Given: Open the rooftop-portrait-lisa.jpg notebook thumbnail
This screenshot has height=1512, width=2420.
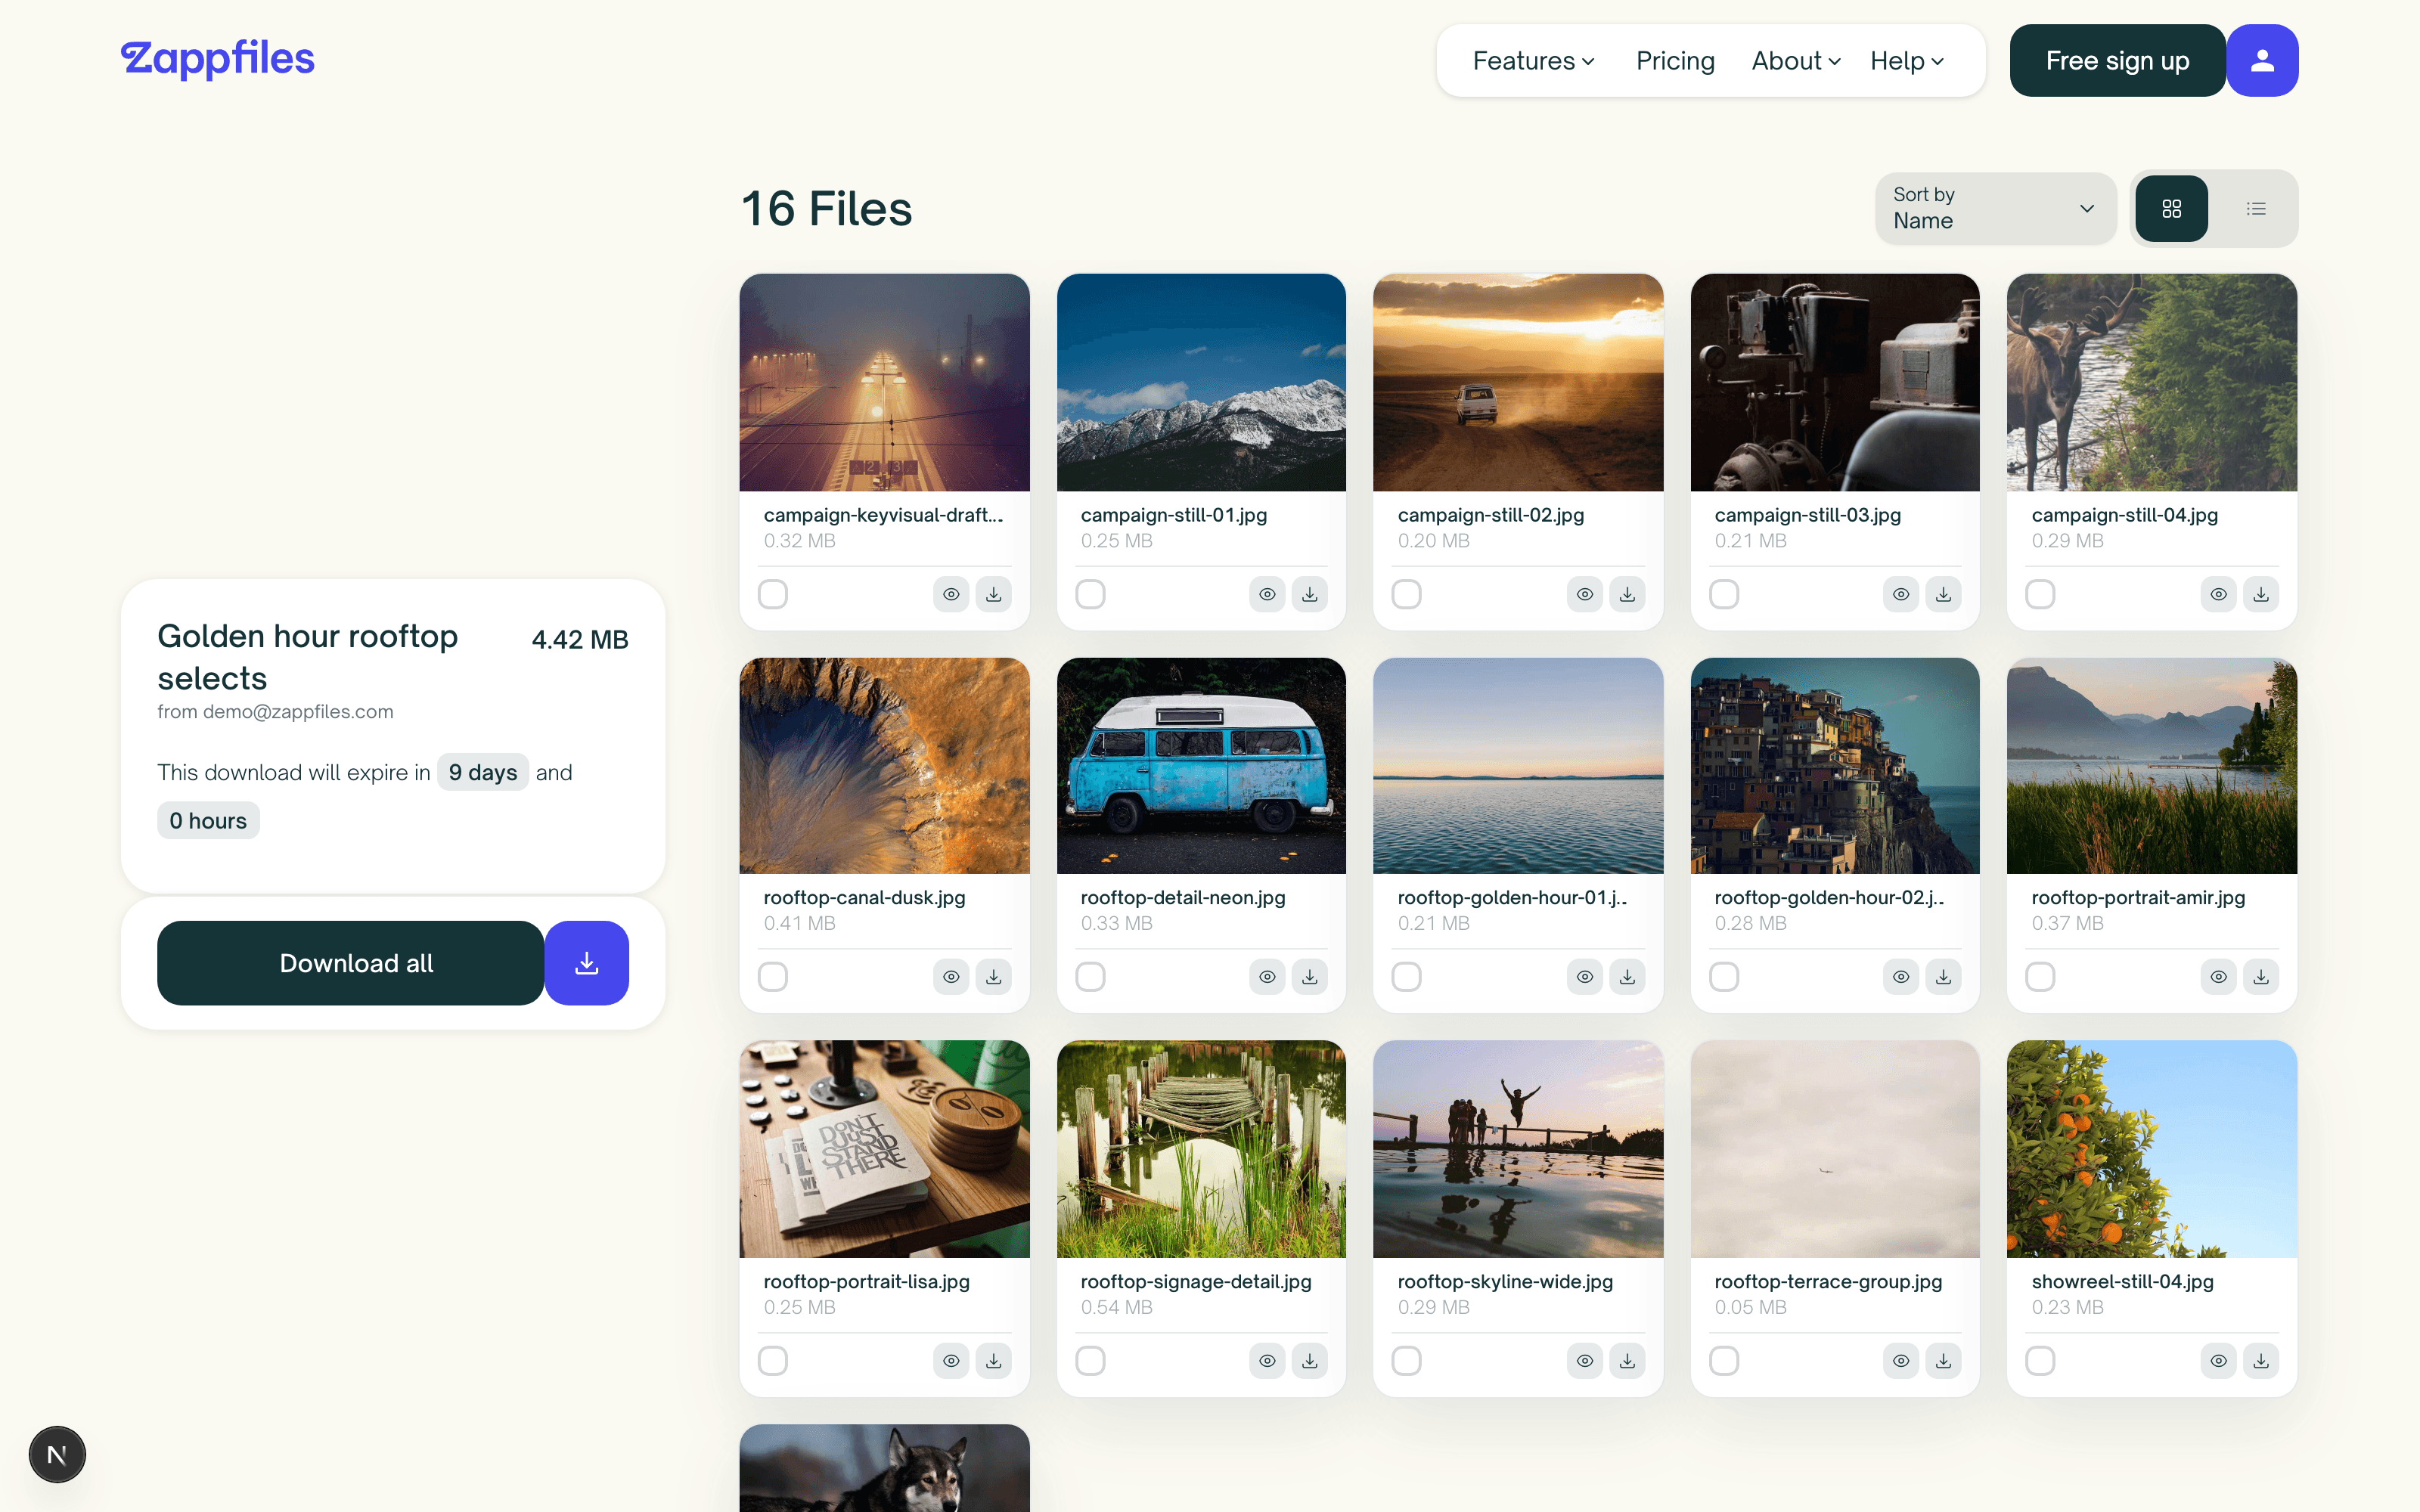Looking at the screenshot, I should 884,1149.
